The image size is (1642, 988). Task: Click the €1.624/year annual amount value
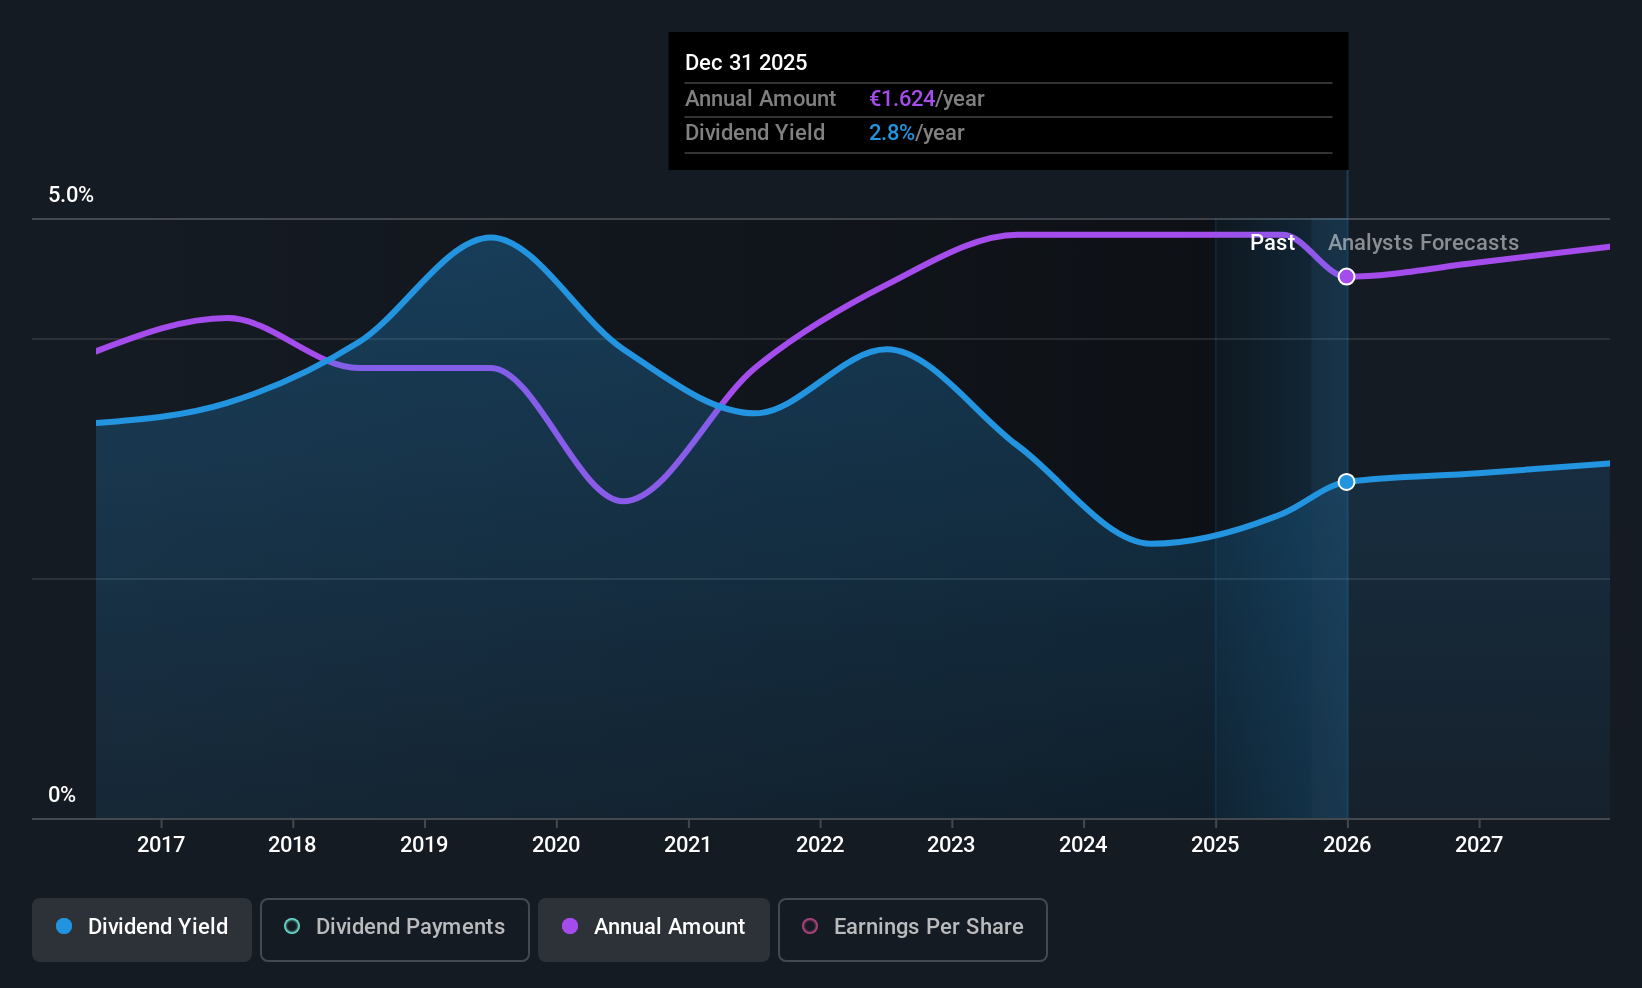926,99
